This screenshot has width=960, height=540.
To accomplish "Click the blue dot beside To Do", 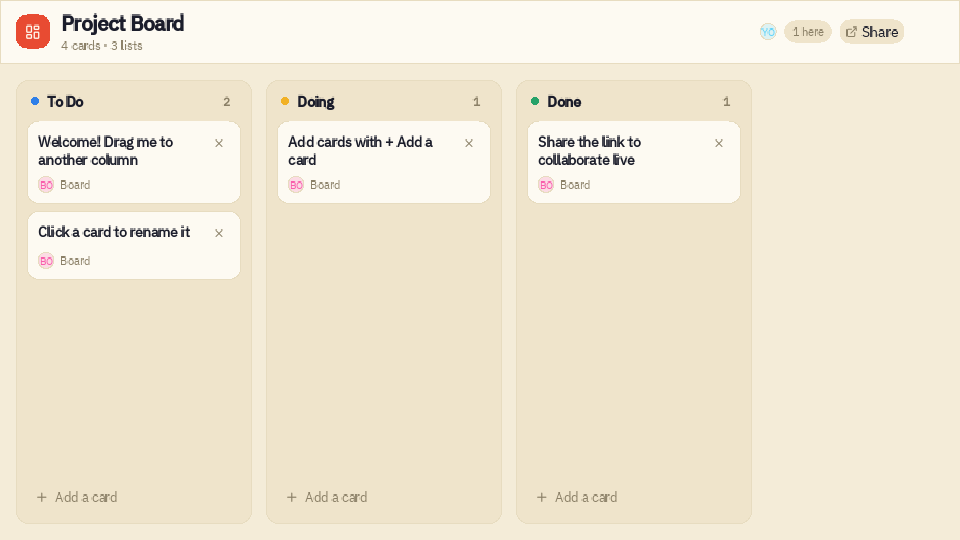I will coord(35,101).
